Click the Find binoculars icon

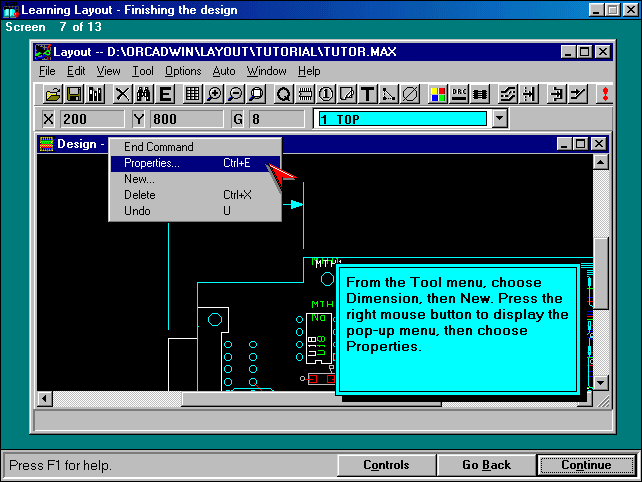click(x=143, y=94)
